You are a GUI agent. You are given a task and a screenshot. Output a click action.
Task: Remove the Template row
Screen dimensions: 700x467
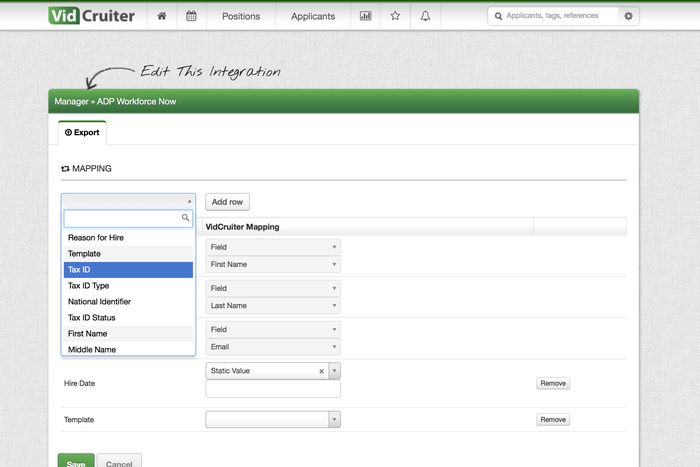(x=553, y=420)
